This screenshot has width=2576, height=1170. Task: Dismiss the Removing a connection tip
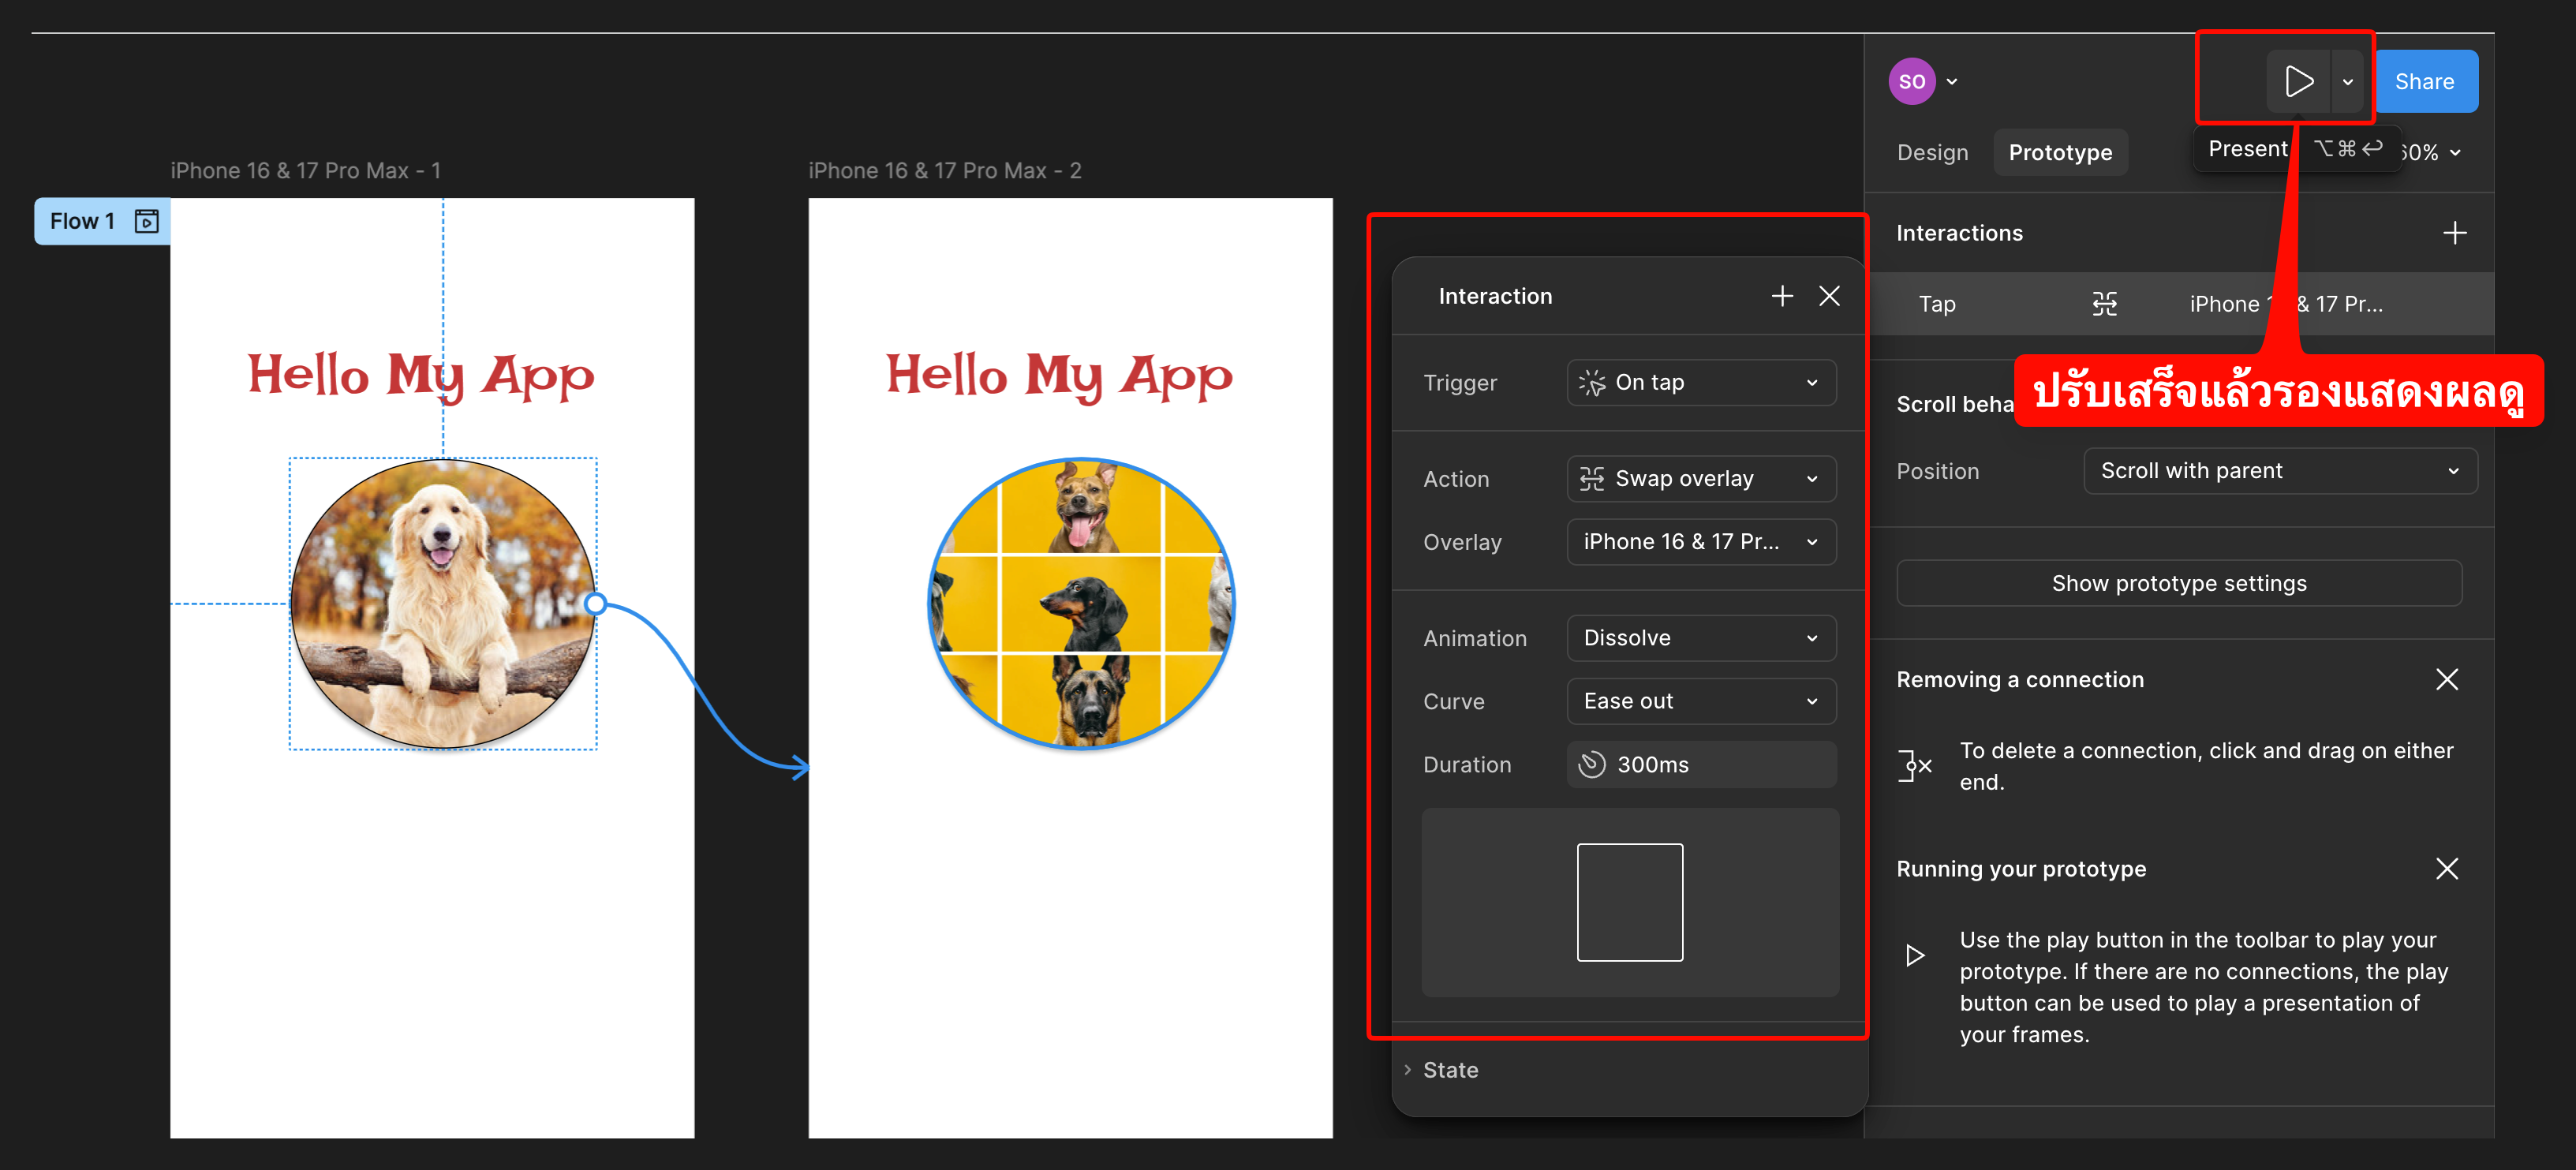(2445, 679)
